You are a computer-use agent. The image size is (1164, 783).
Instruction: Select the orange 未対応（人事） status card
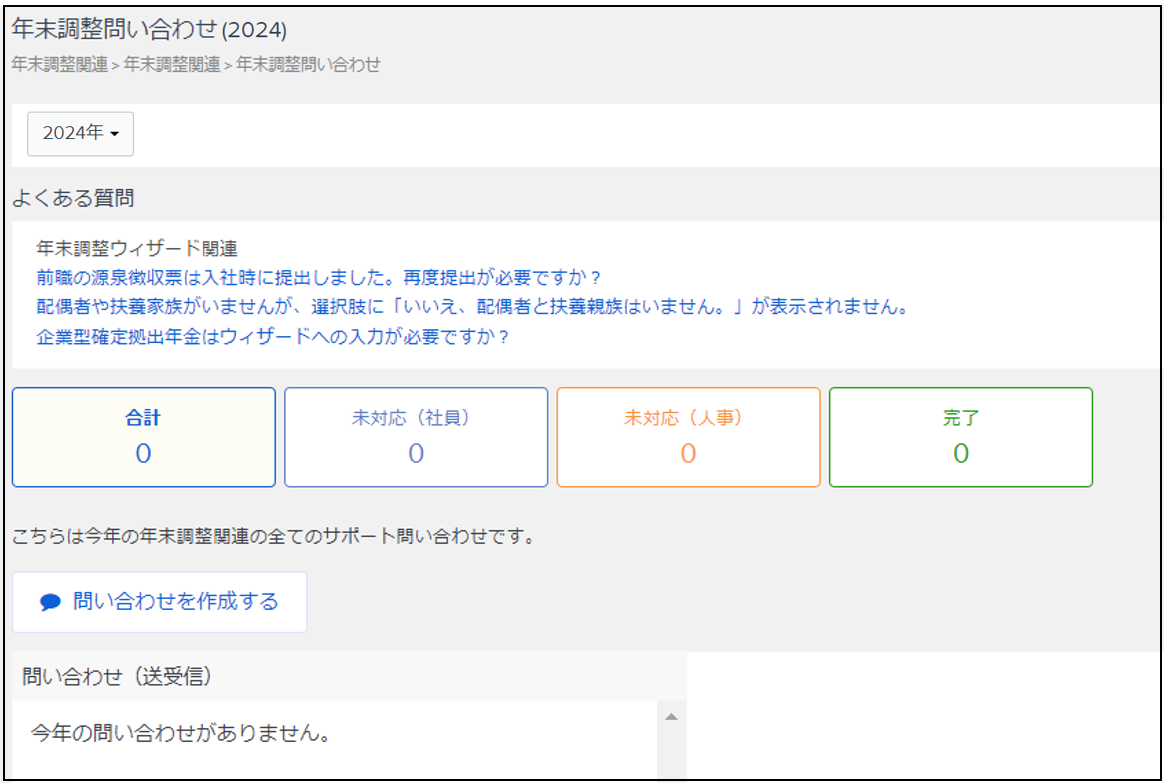[x=688, y=437]
